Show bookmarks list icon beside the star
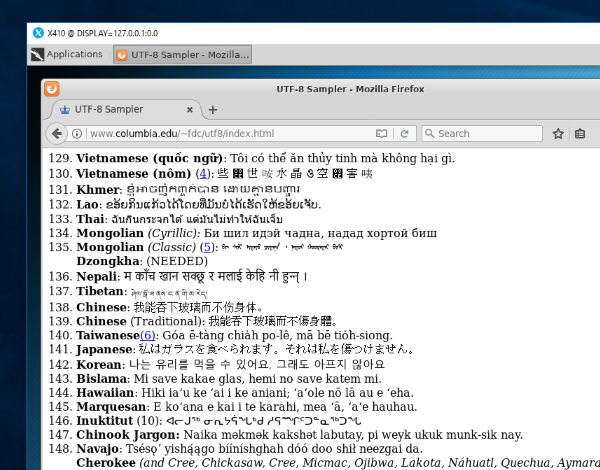The height and width of the screenshot is (470, 600). [581, 133]
